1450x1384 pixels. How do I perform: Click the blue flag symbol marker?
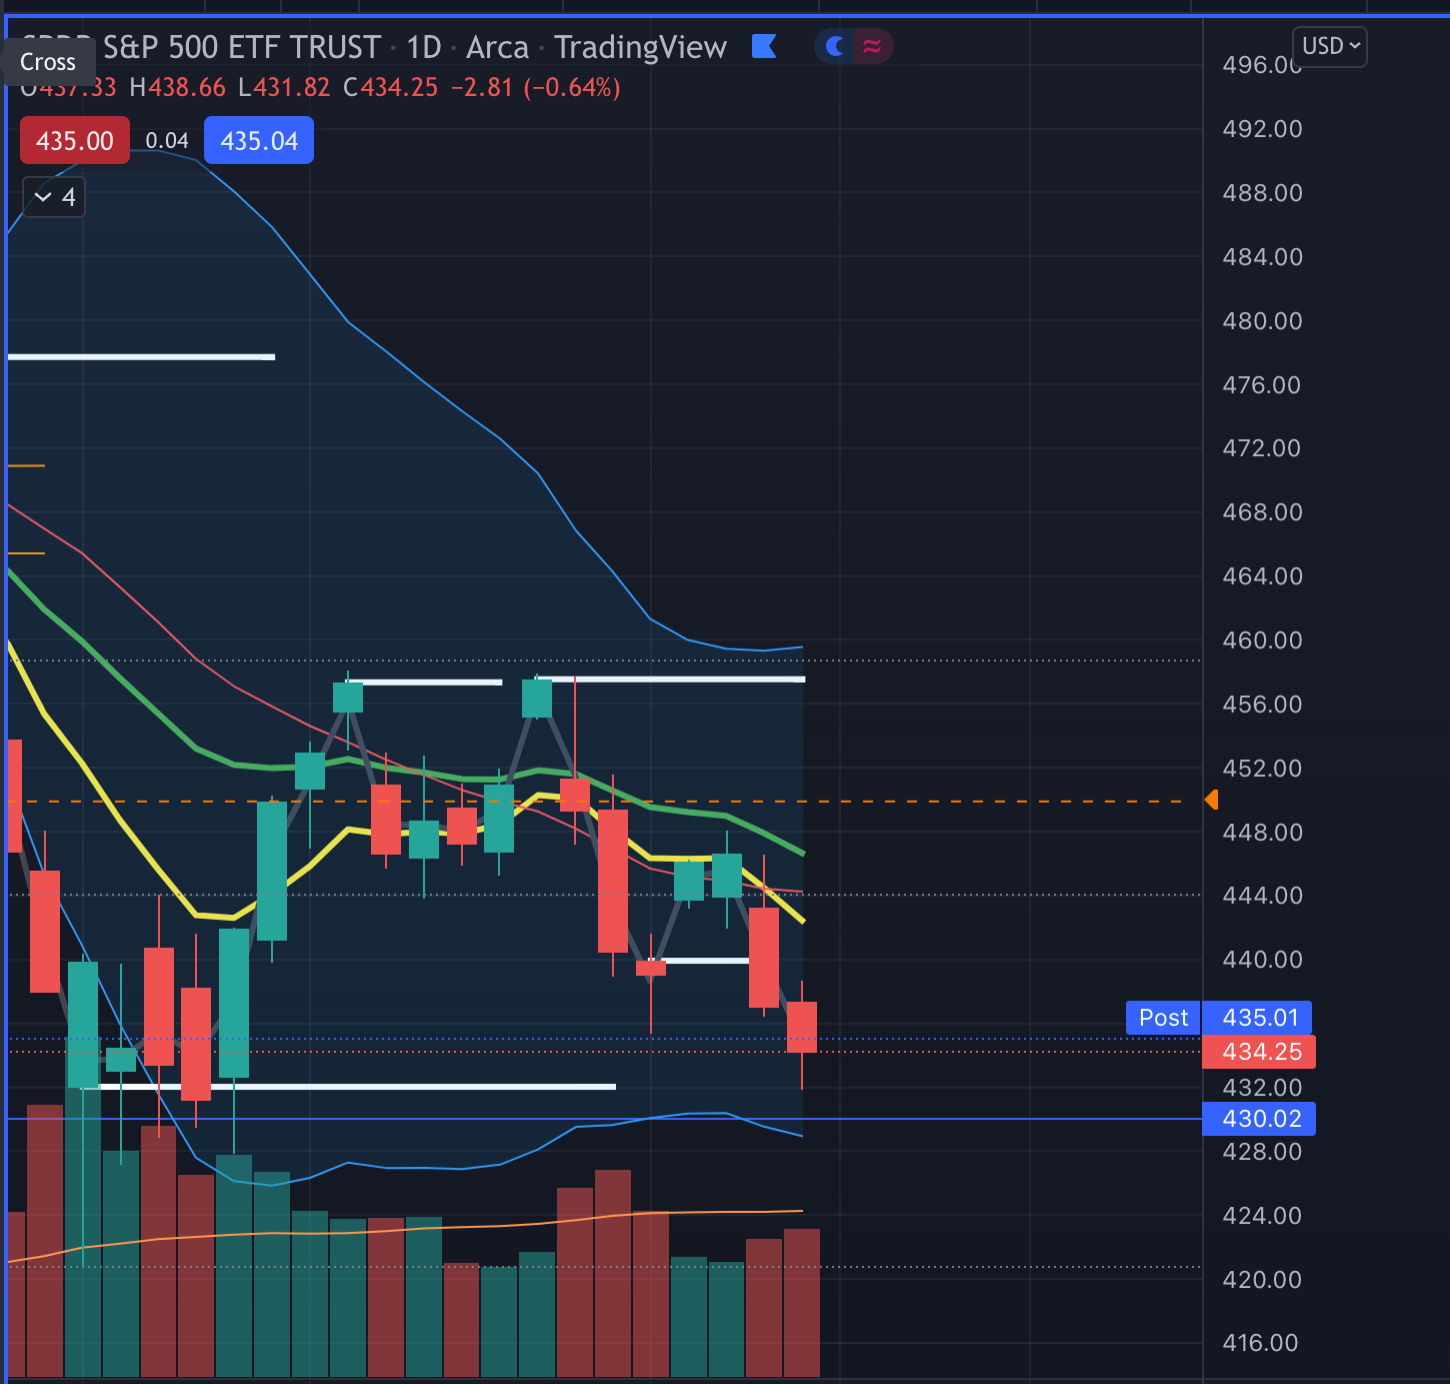coord(764,46)
